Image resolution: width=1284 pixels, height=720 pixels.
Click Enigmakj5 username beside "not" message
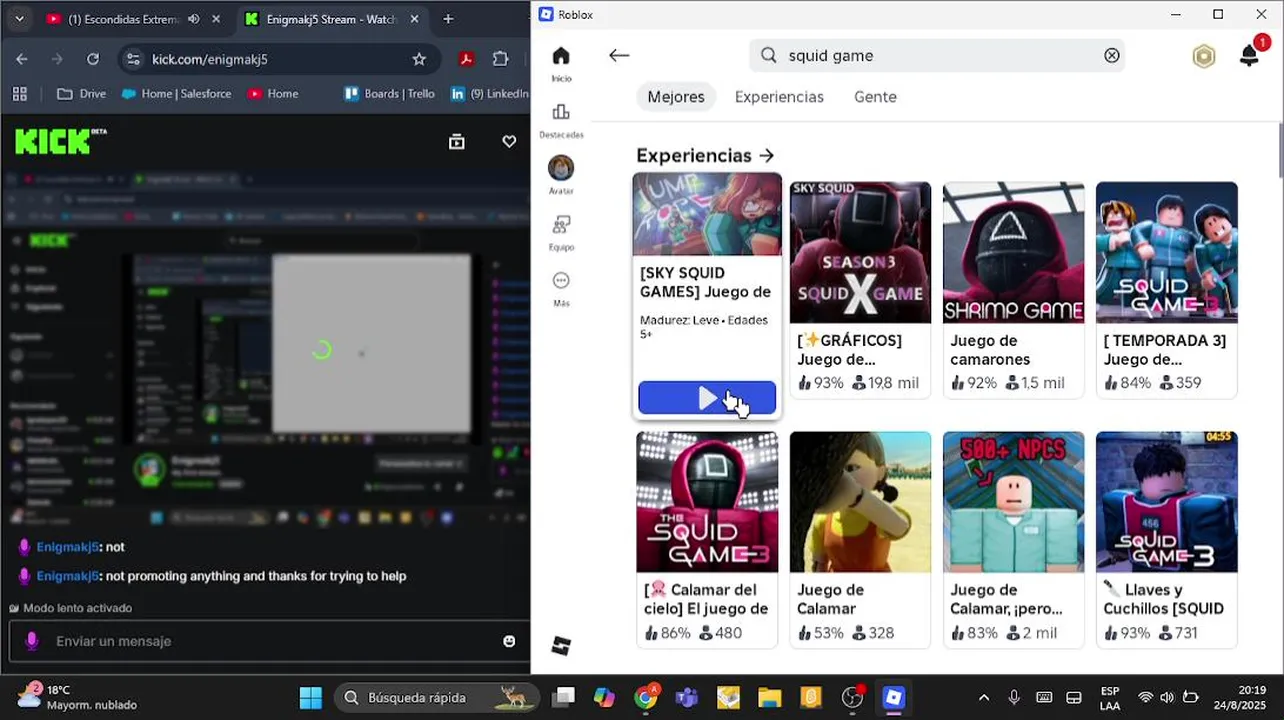point(68,547)
